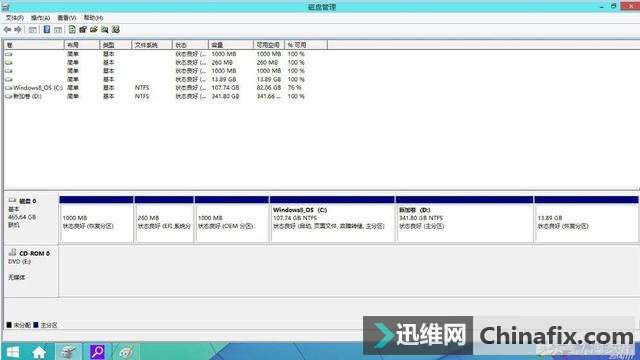Click the magnifier search toolbar icon
This screenshot has width=640, height=360.
(105, 29)
